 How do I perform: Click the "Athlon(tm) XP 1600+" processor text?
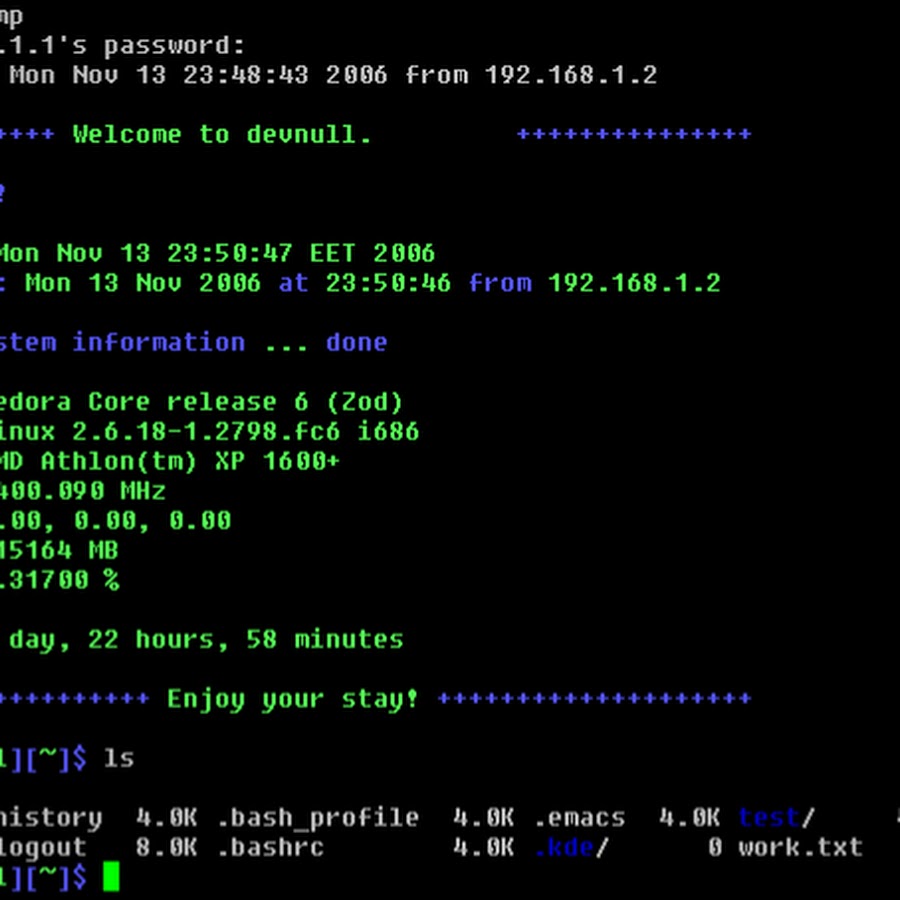click(191, 461)
